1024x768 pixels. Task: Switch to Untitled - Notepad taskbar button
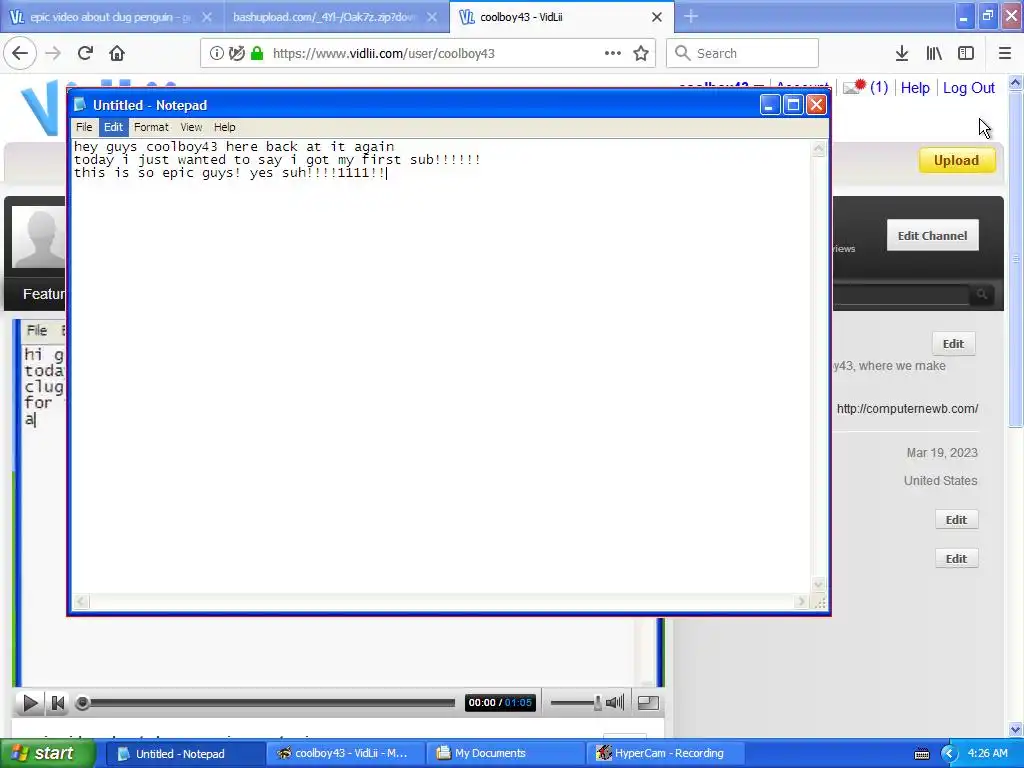tap(184, 754)
